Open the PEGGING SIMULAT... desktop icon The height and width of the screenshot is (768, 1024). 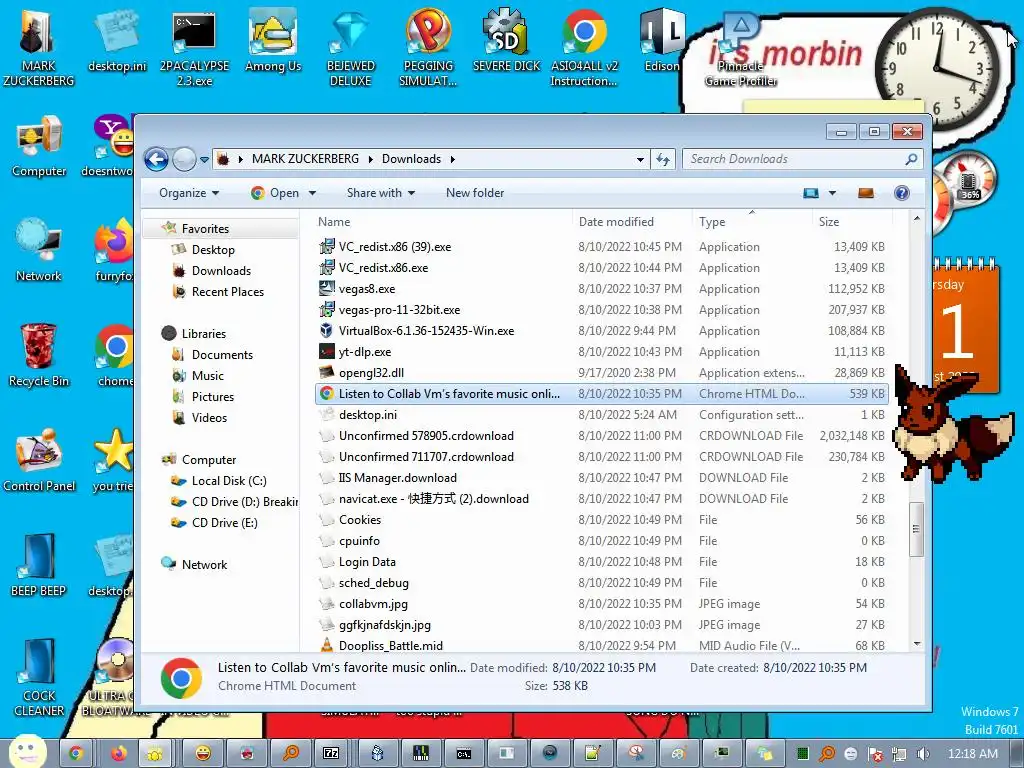428,46
